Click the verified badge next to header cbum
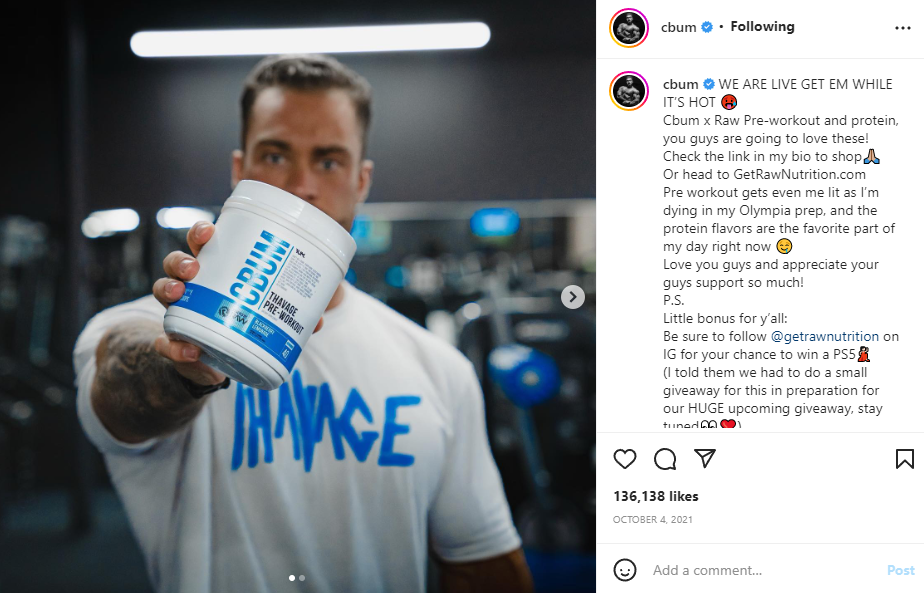The width and height of the screenshot is (924, 593). click(x=707, y=27)
